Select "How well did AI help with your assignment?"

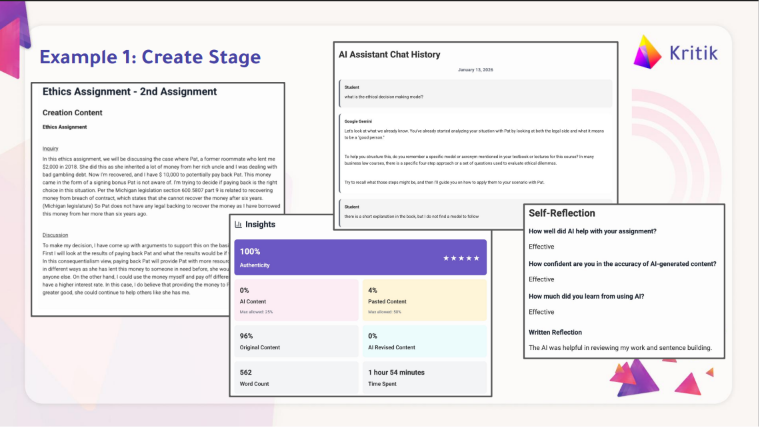click(592, 231)
